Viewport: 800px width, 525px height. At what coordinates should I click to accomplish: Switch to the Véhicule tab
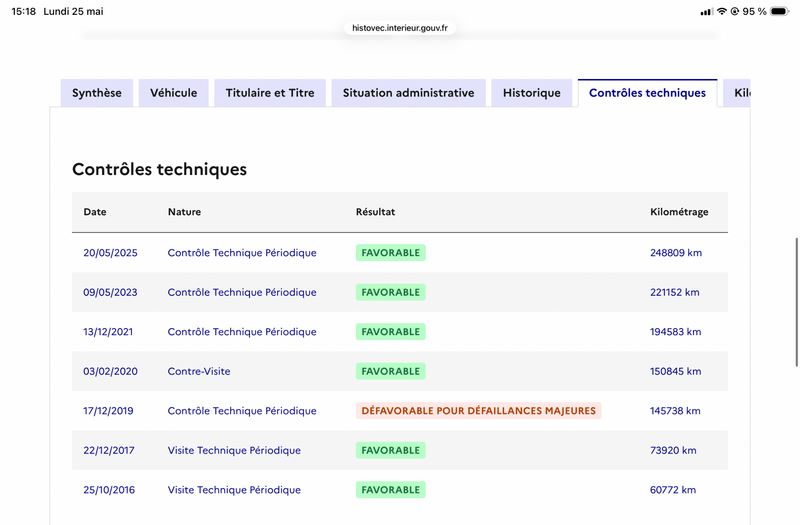(173, 93)
